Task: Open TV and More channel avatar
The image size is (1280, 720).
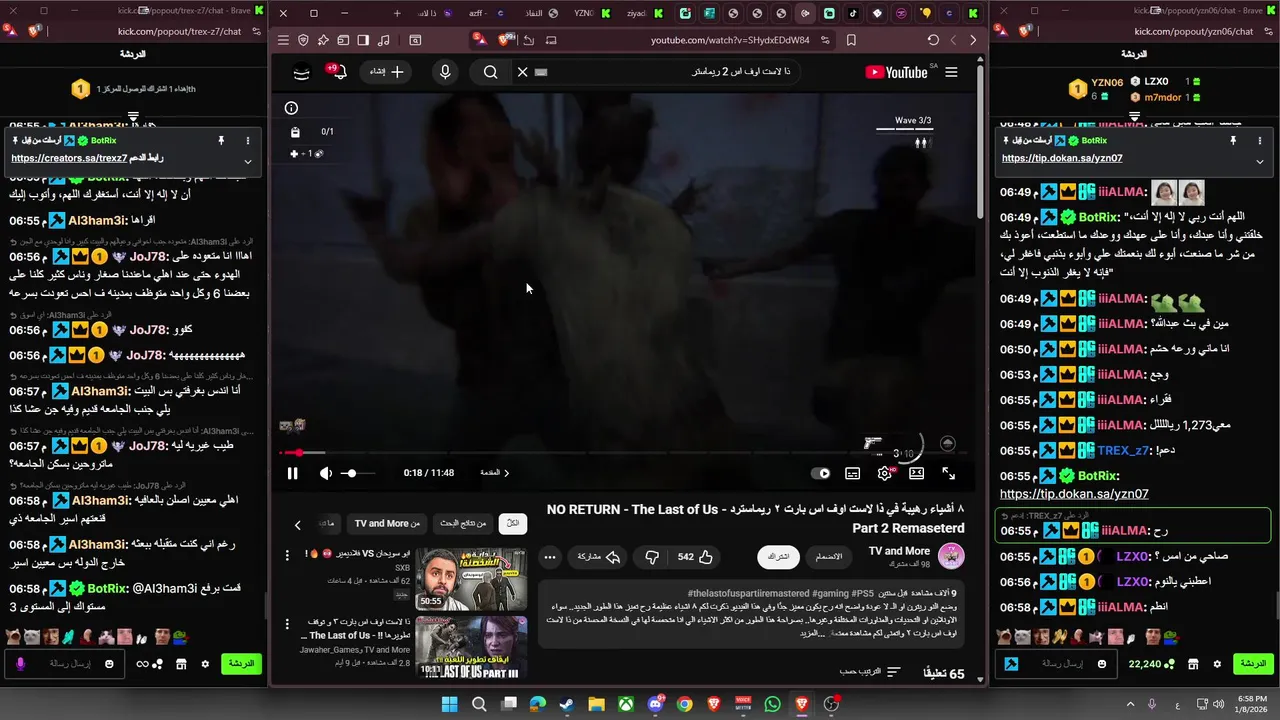Action: (951, 556)
